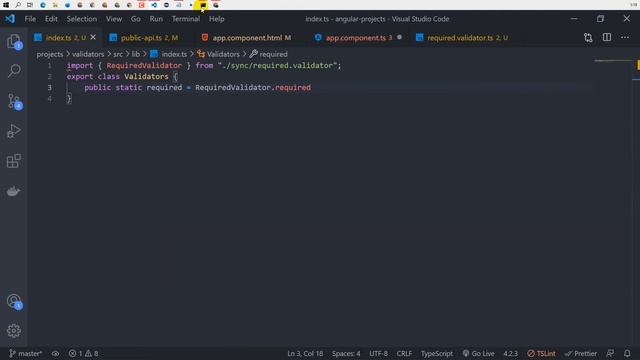640x360 pixels.
Task: Click the Windows taskbar search icon
Action: click(18, 5)
